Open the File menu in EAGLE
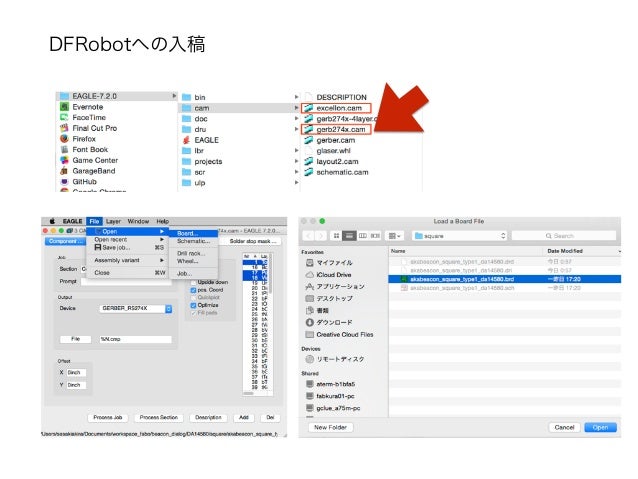638x479 pixels. (94, 221)
